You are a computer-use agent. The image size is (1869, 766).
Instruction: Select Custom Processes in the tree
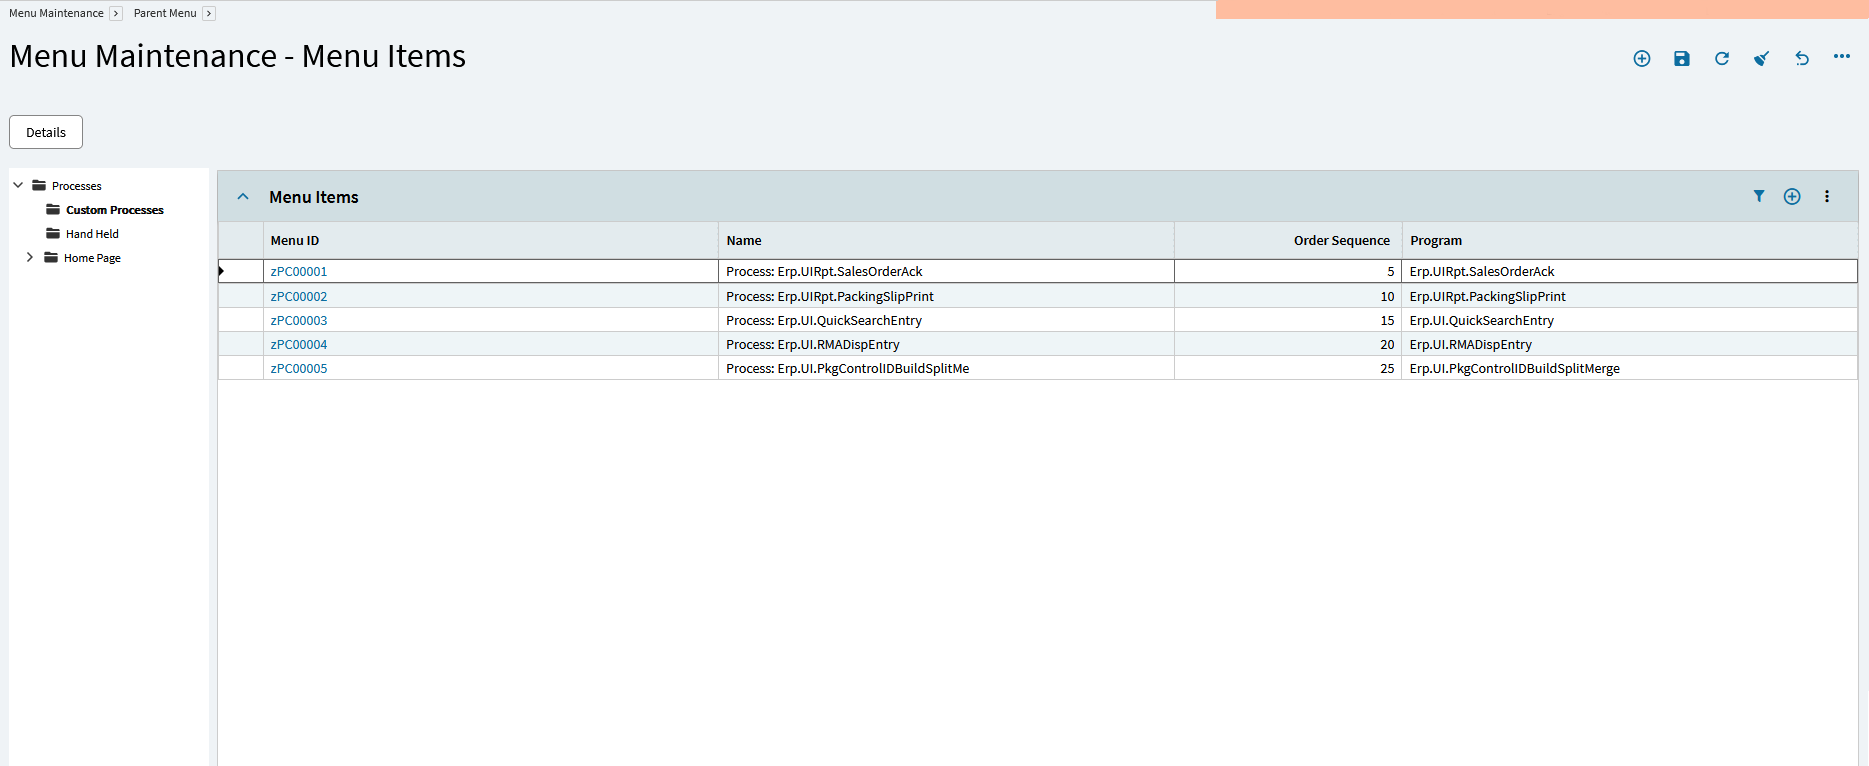(x=115, y=210)
